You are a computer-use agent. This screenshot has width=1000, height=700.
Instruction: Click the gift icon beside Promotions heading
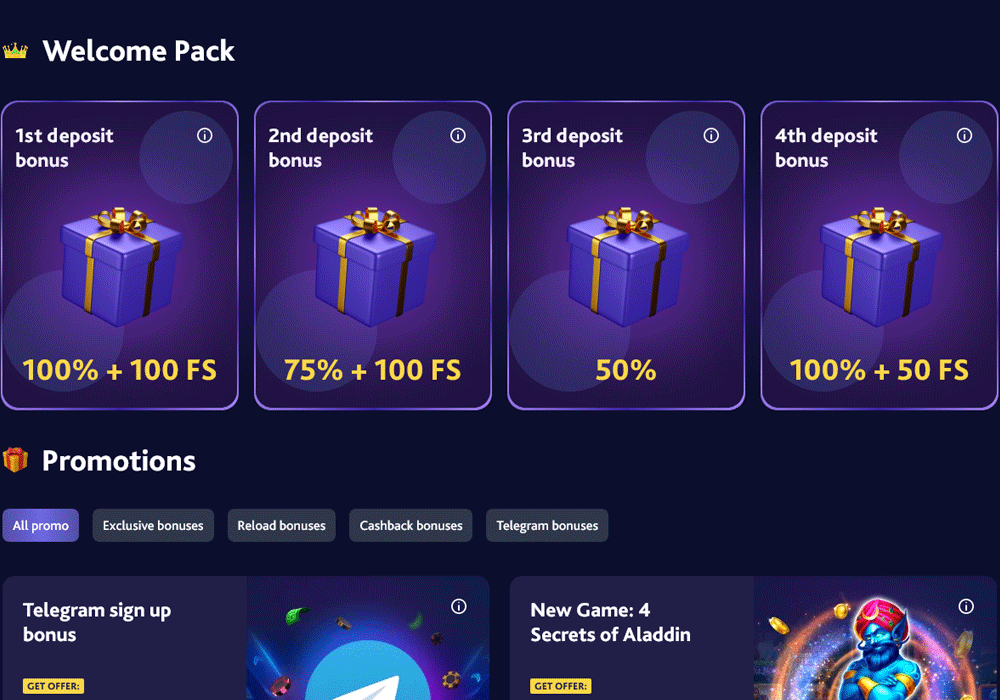16,460
